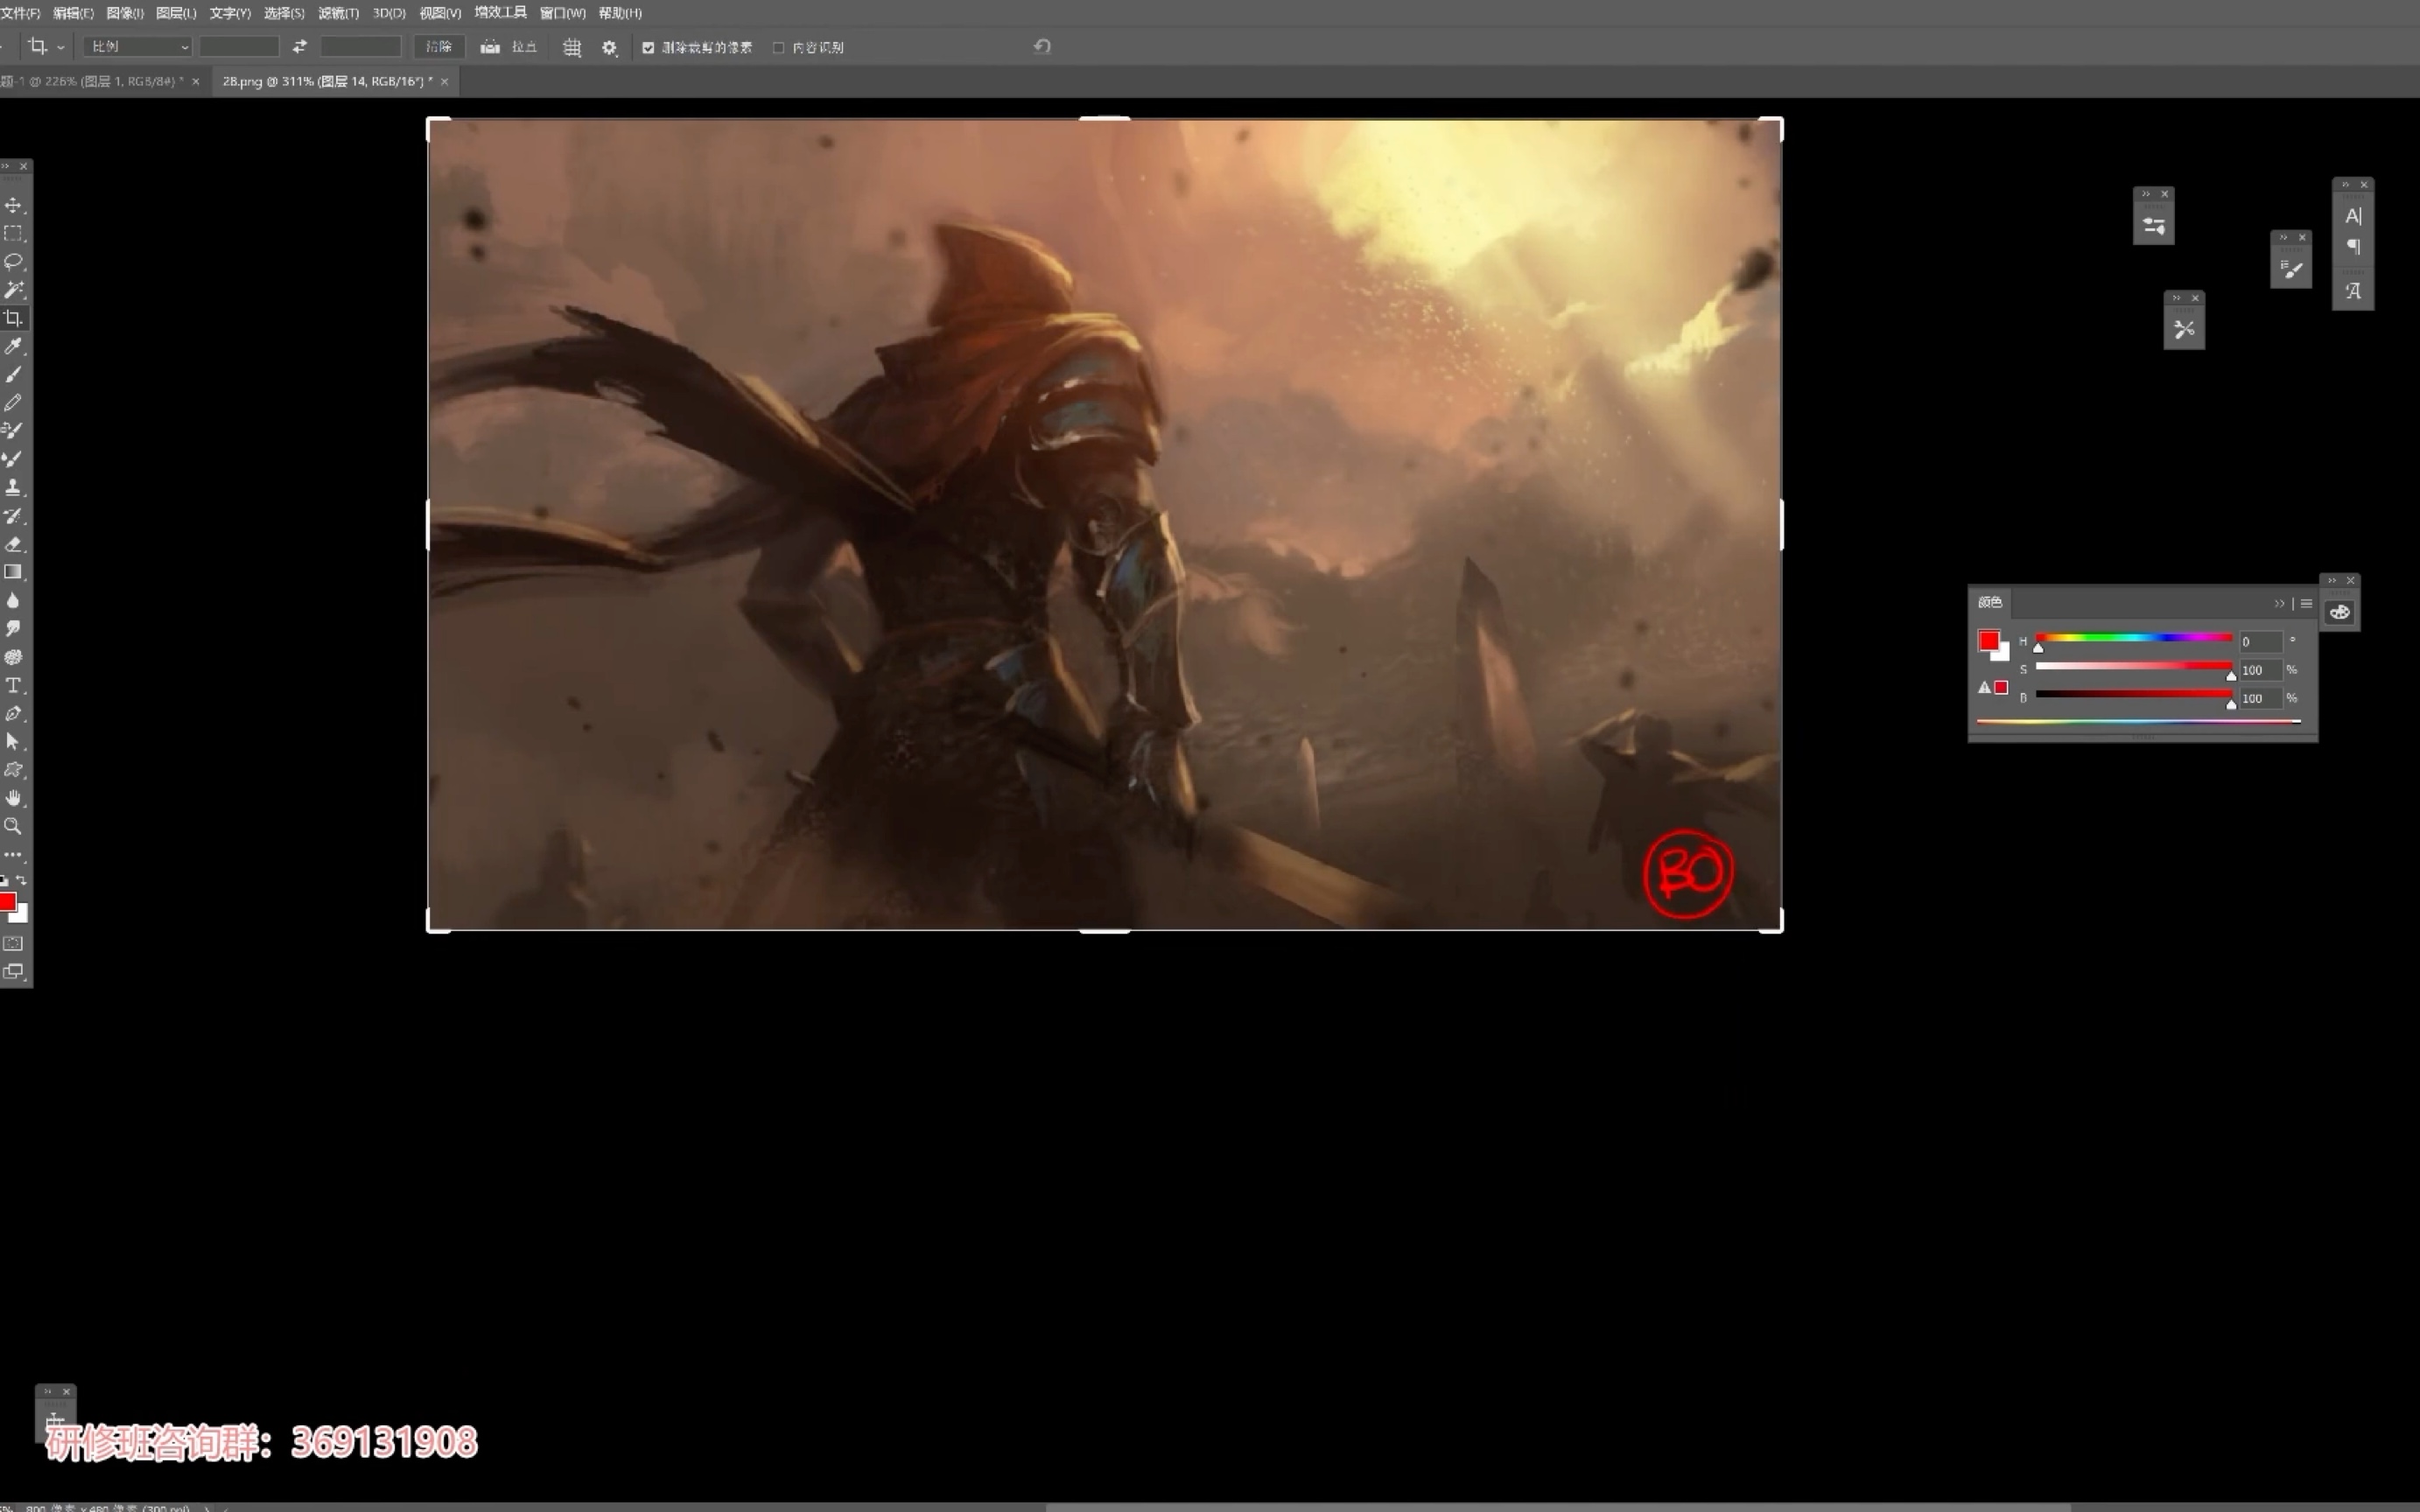
Task: Swap crop width and height values
Action: [x=299, y=46]
